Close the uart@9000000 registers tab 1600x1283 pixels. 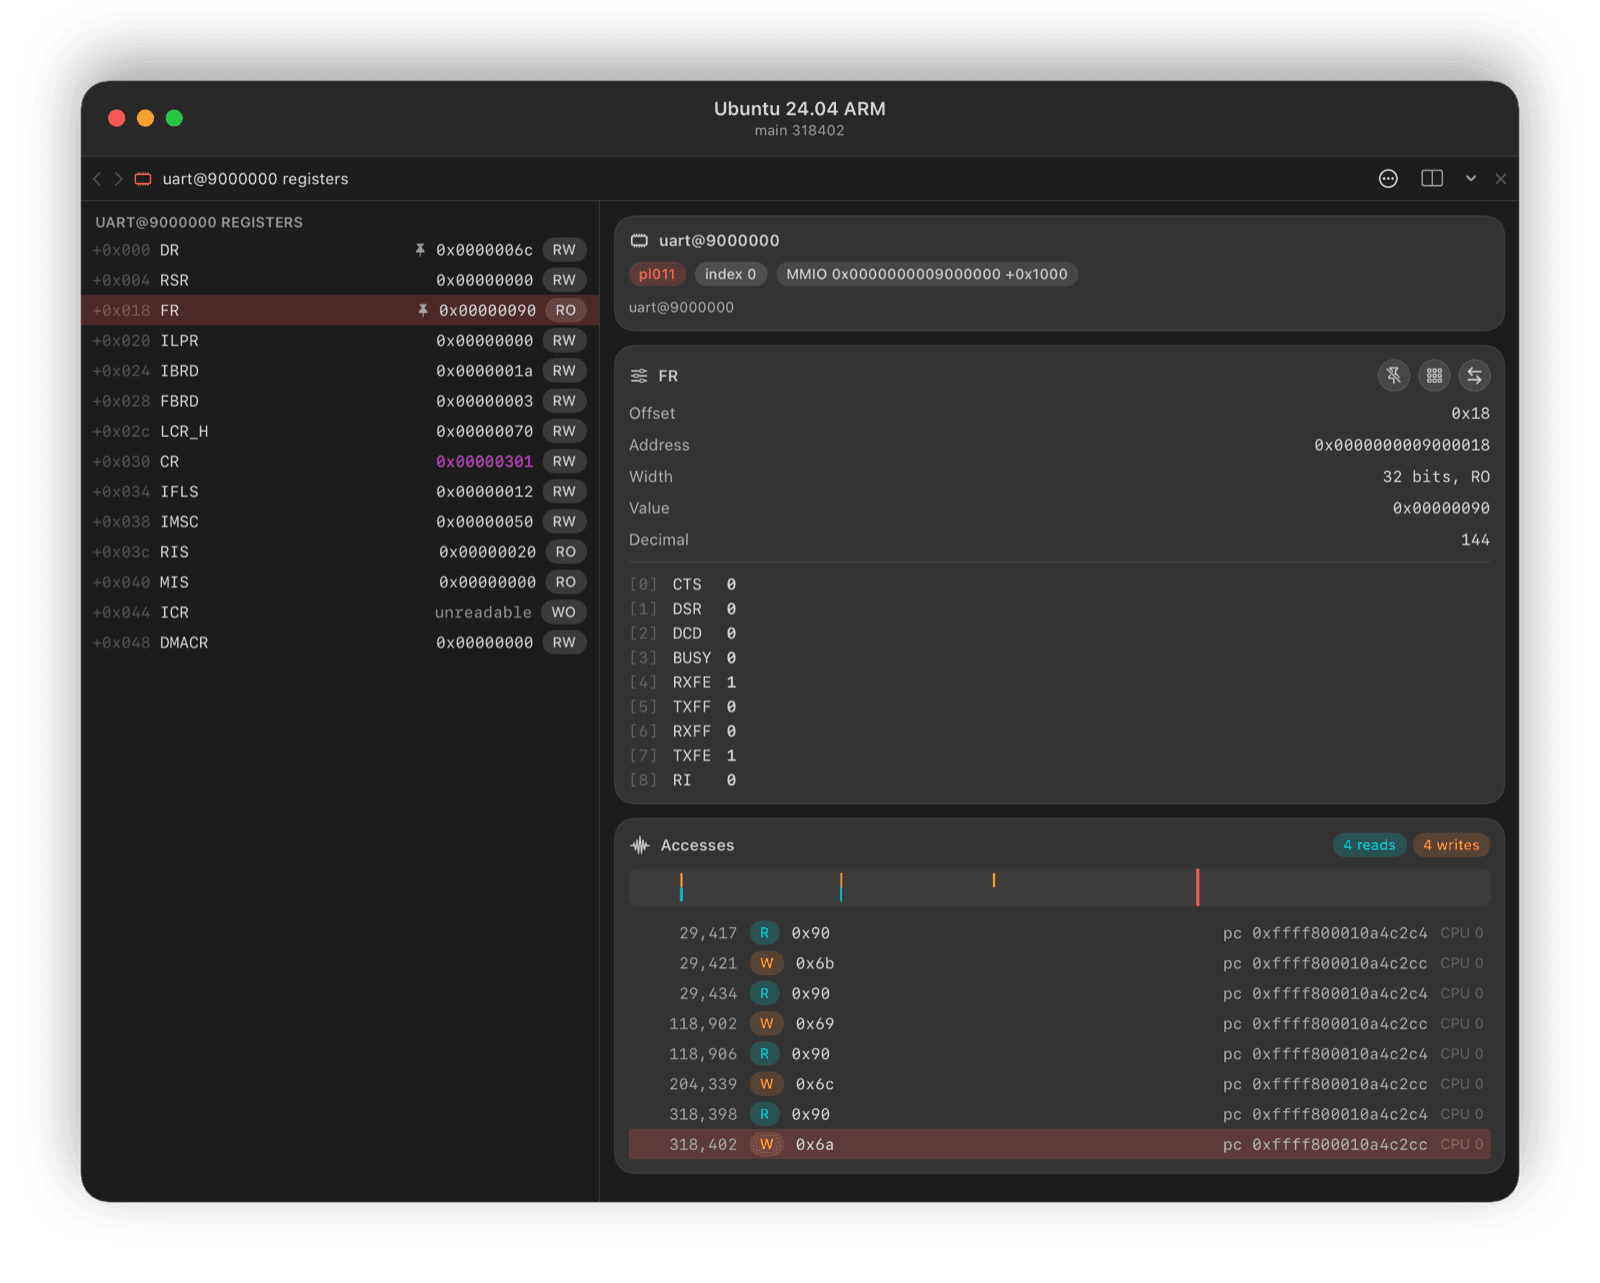click(1500, 179)
